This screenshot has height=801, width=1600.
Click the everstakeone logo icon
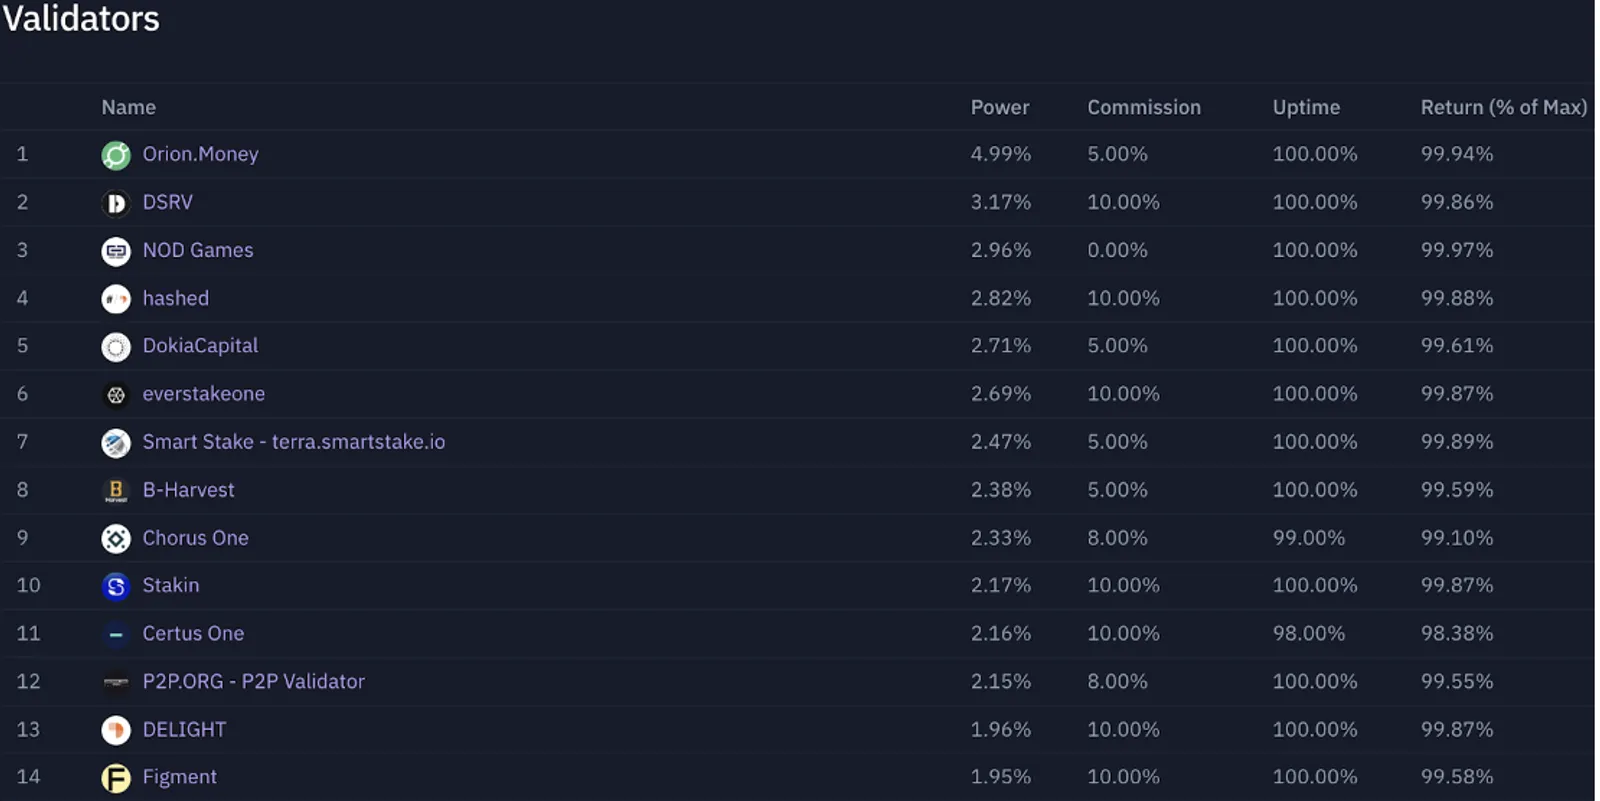116,395
